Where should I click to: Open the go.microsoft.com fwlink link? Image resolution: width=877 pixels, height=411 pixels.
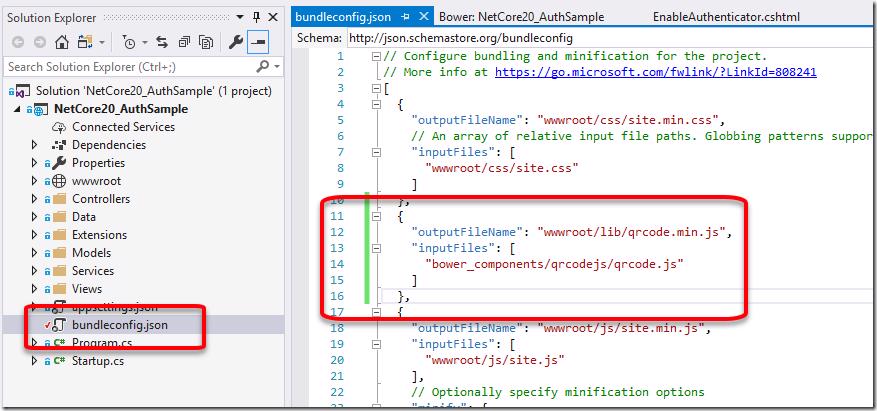656,72
